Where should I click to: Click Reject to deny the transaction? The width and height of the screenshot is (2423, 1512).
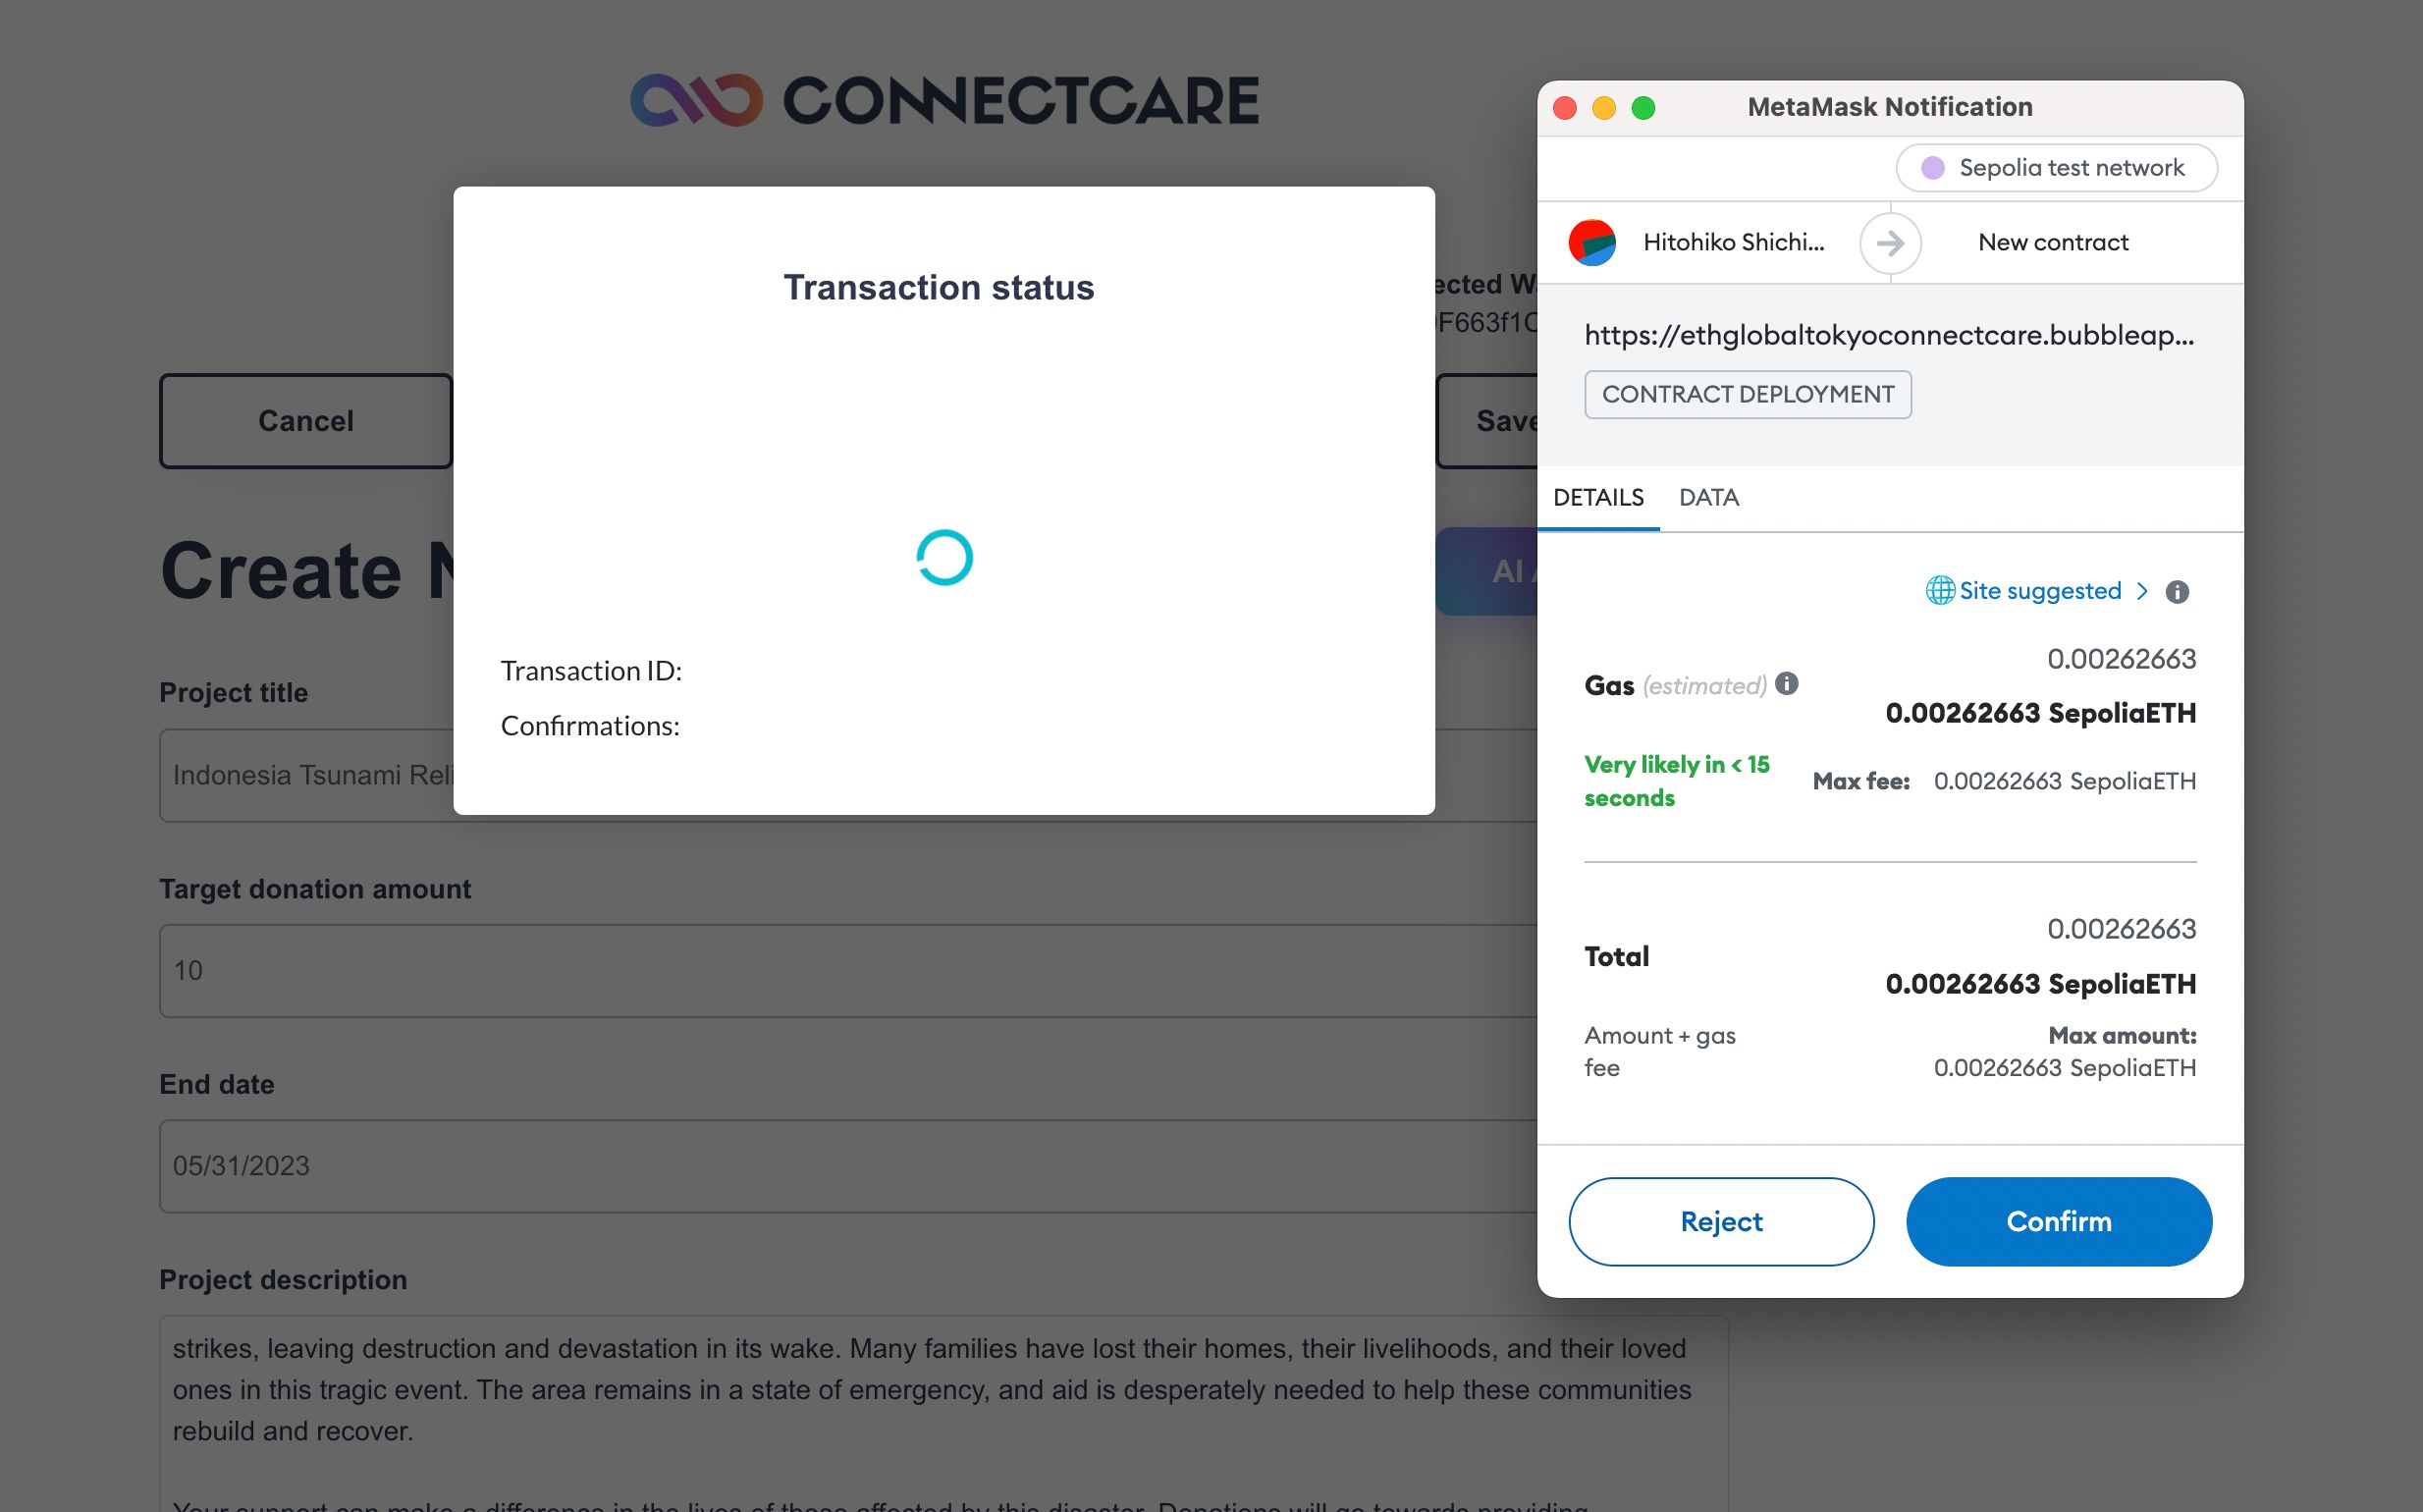tap(1719, 1221)
